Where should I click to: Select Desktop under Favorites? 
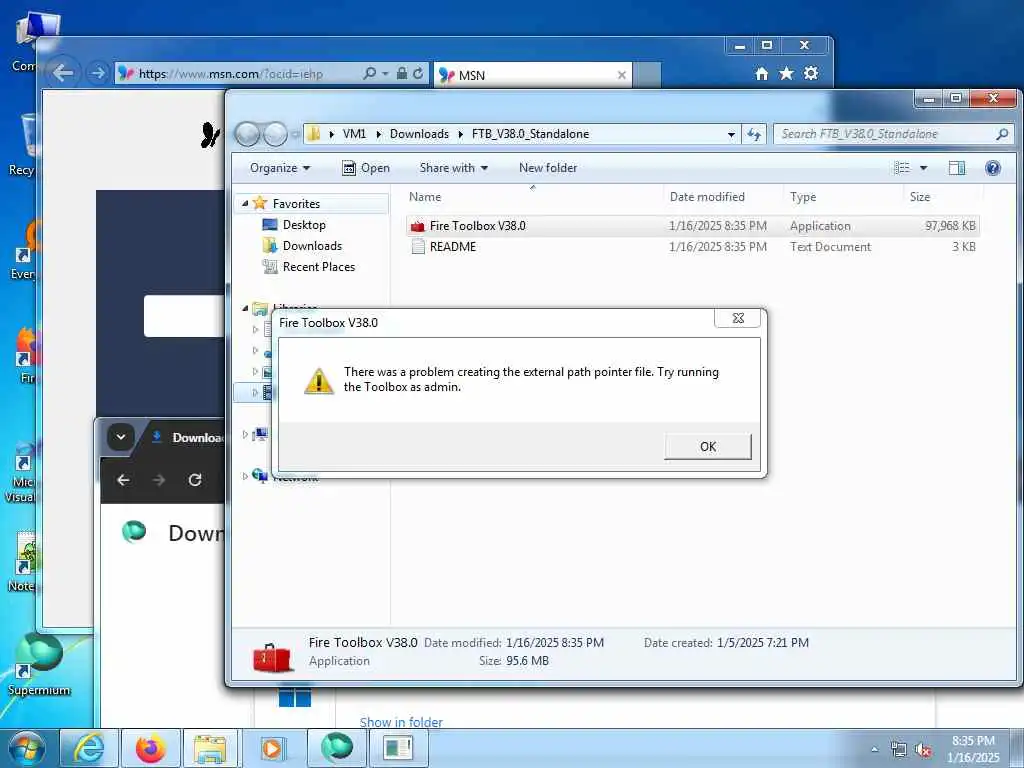coord(304,225)
